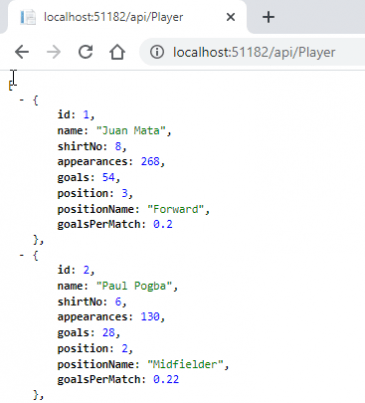
Task: Click the page icon on the tab
Action: (x=28, y=17)
